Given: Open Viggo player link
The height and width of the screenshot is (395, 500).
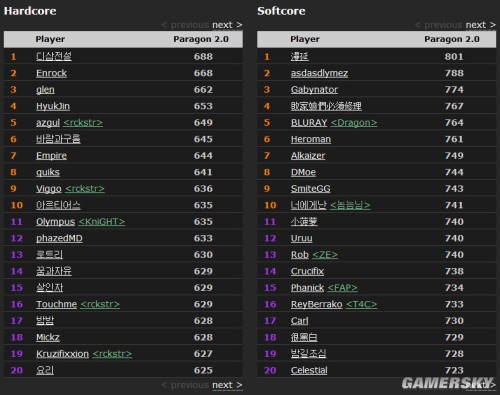Looking at the screenshot, I should click(49, 189).
